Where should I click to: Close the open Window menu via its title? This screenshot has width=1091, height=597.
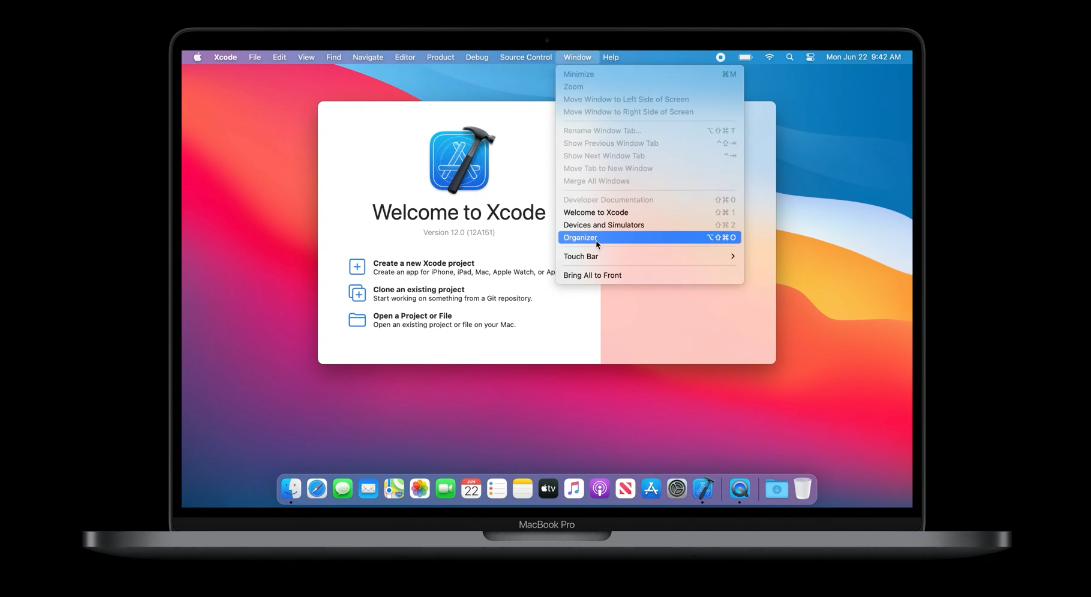tap(578, 57)
